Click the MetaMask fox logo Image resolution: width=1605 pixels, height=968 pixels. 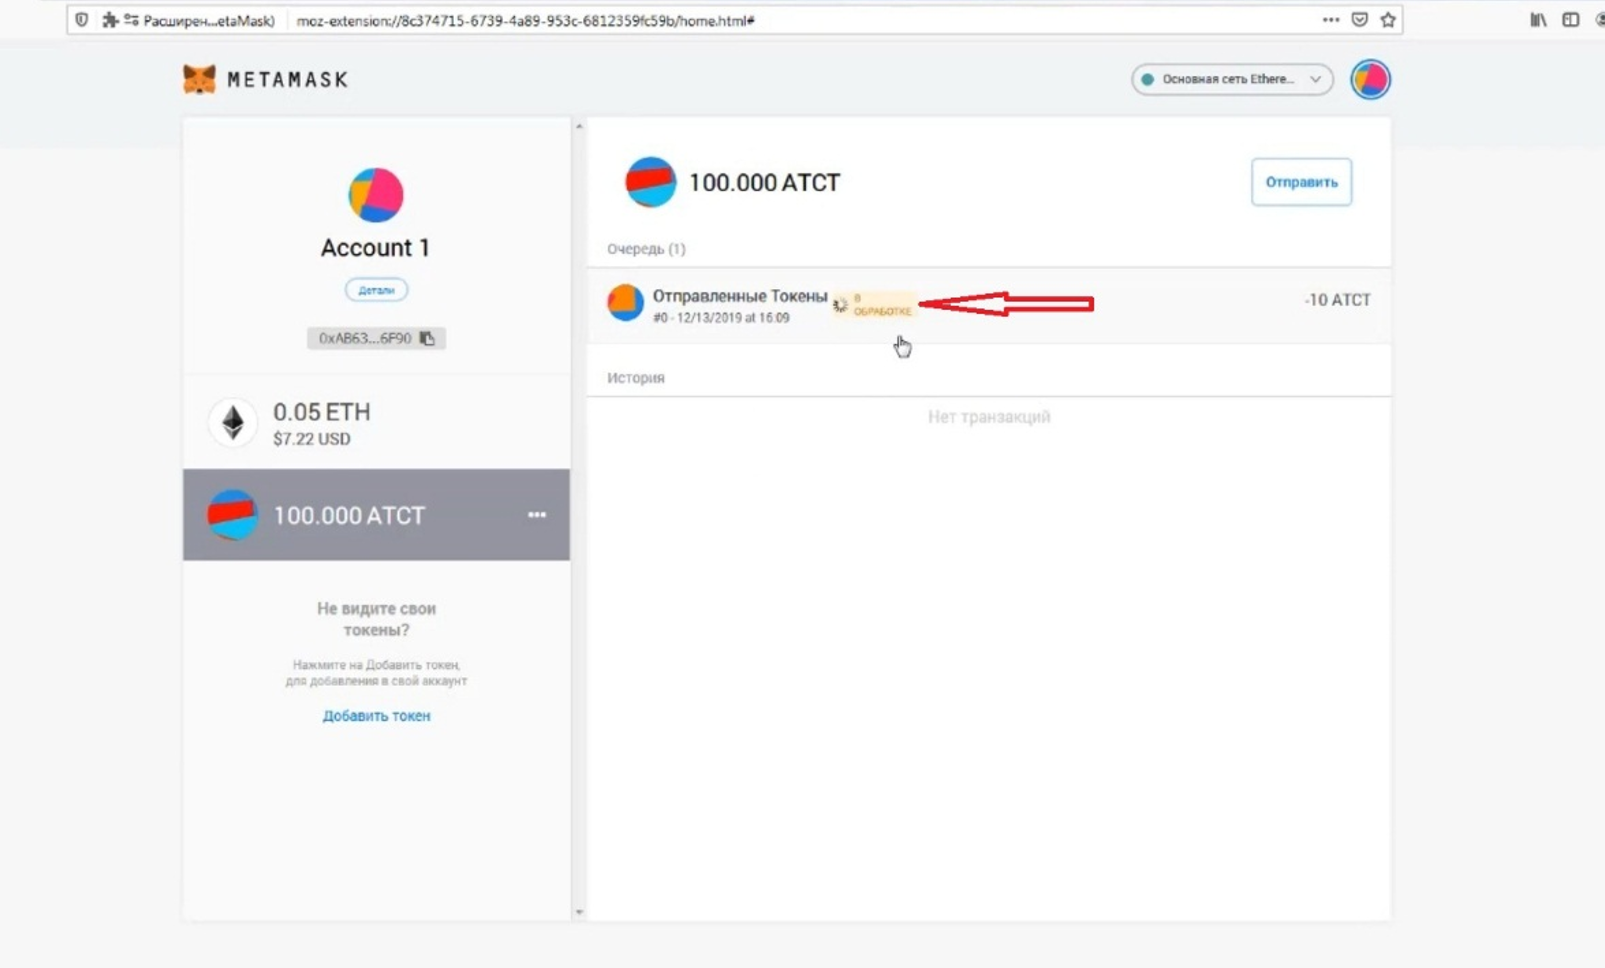tap(199, 79)
